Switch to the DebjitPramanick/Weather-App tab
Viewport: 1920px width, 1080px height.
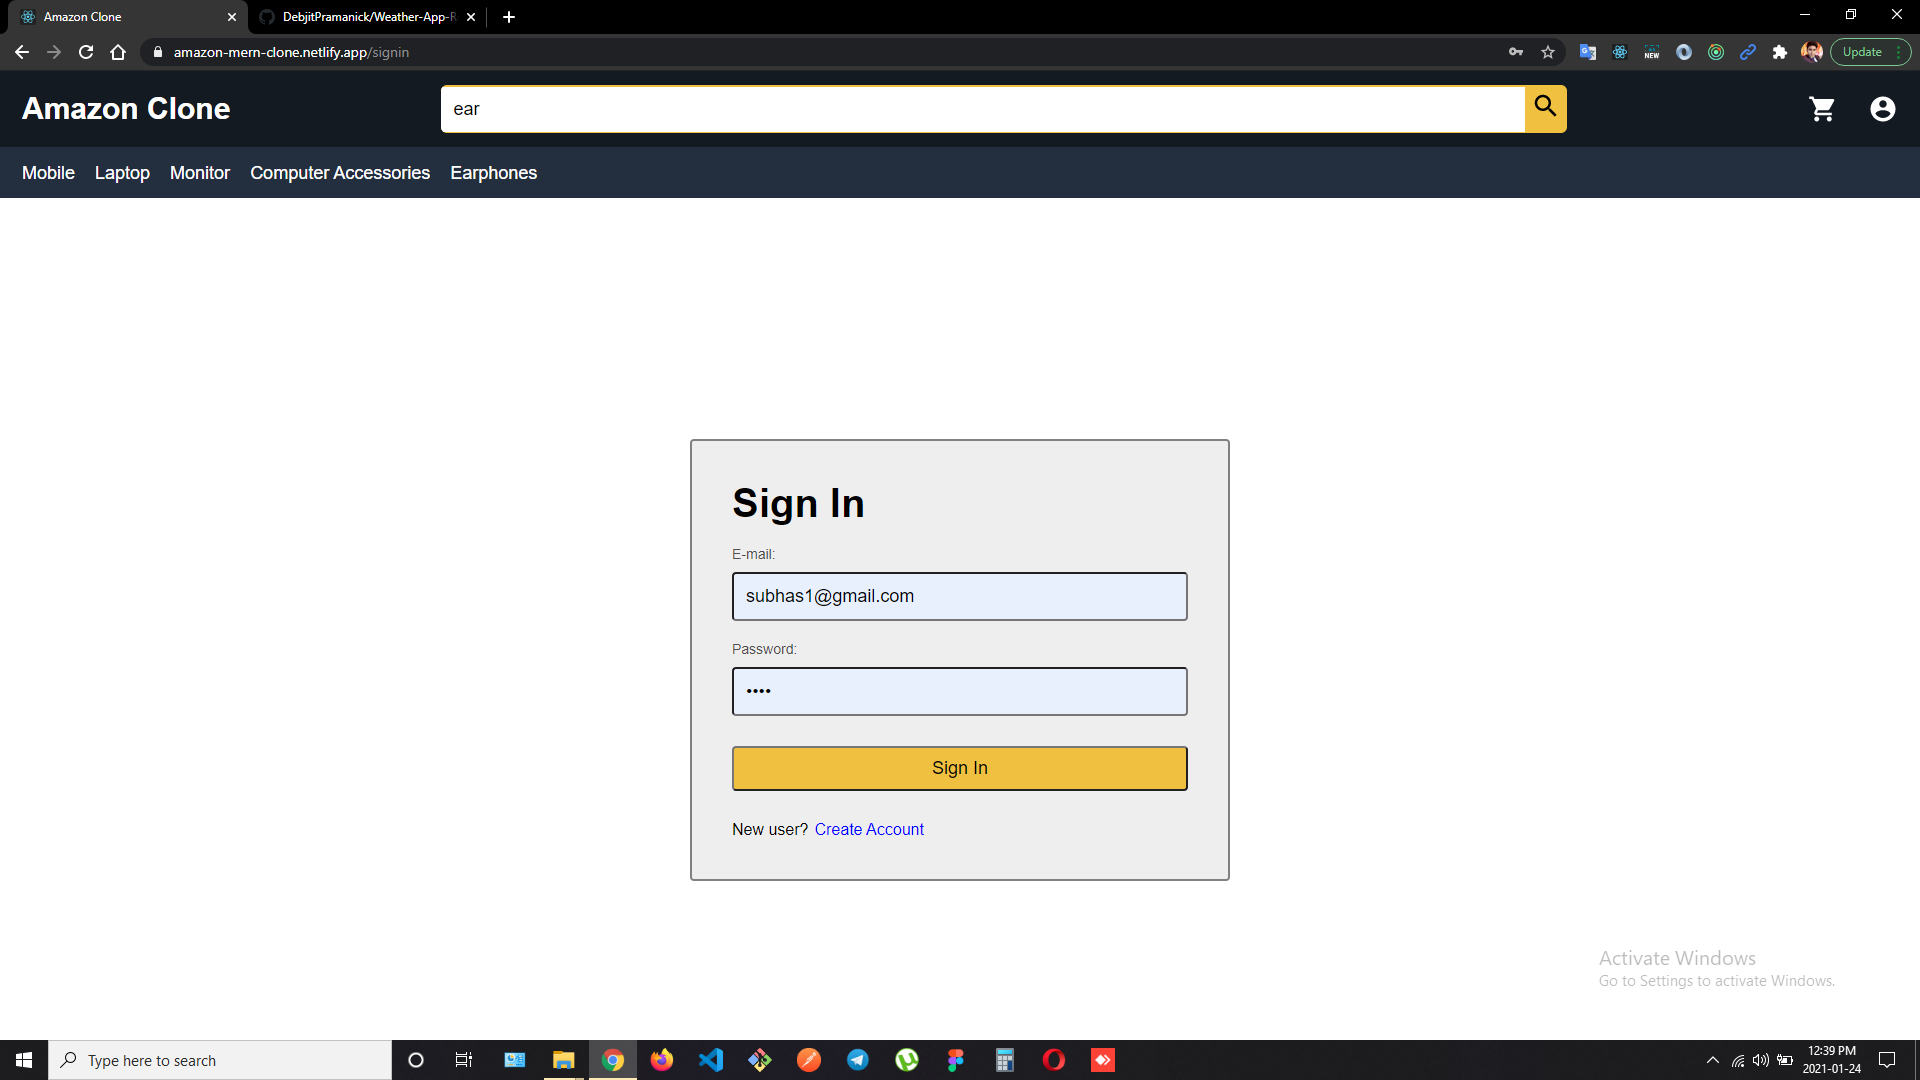pos(367,17)
